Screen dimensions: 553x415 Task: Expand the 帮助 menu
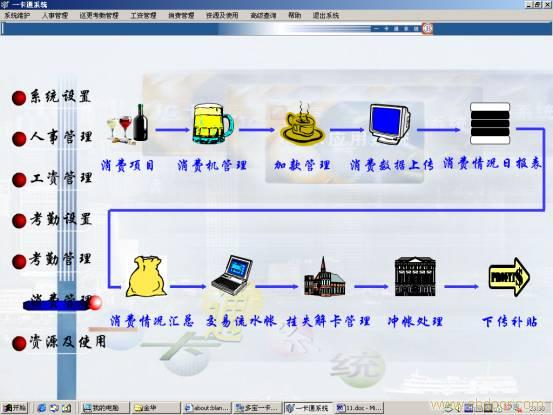(x=294, y=16)
